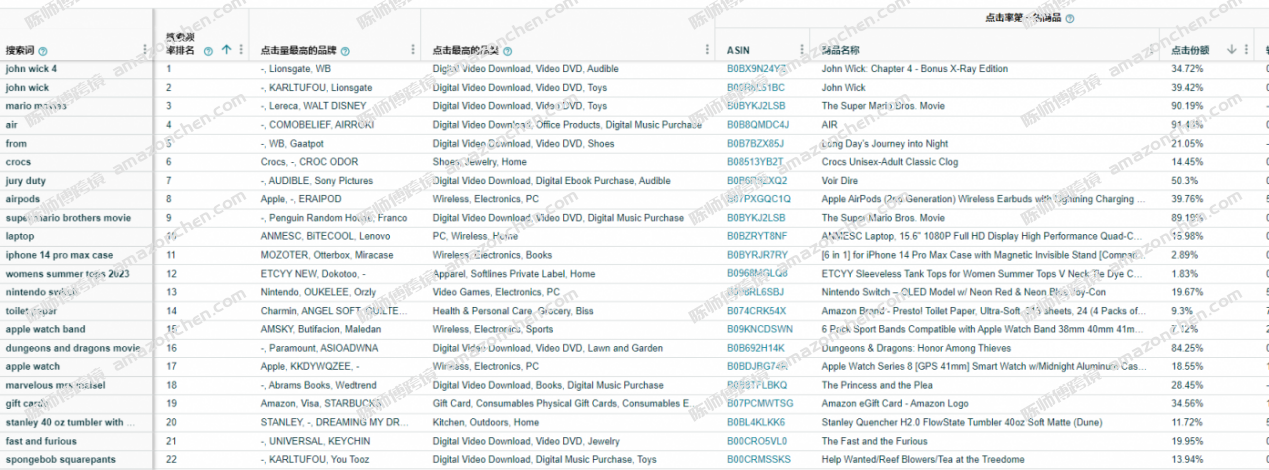Select search term 'crocs'

pos(18,162)
